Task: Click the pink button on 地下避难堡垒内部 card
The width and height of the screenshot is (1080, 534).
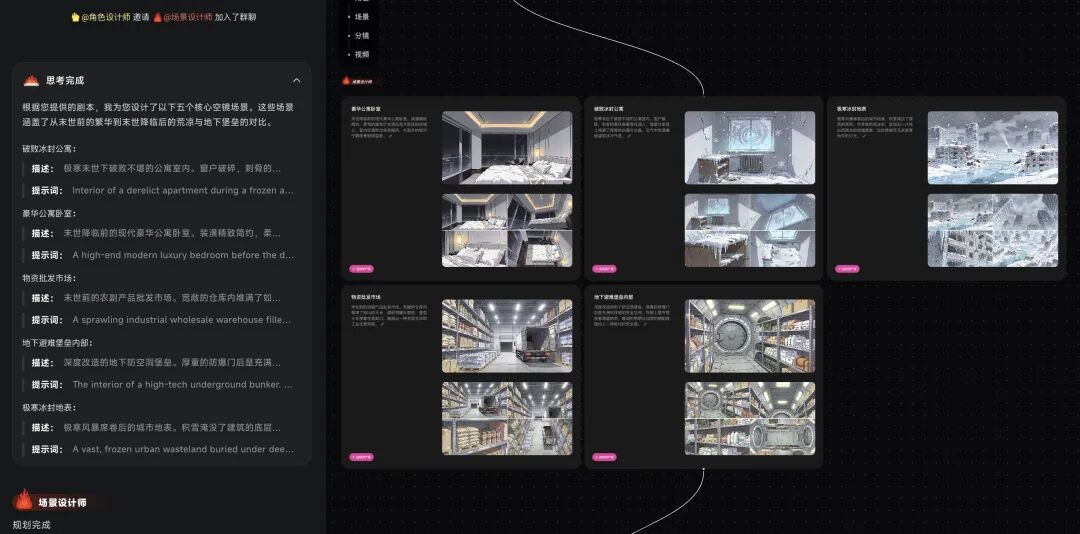Action: pyautogui.click(x=605, y=457)
